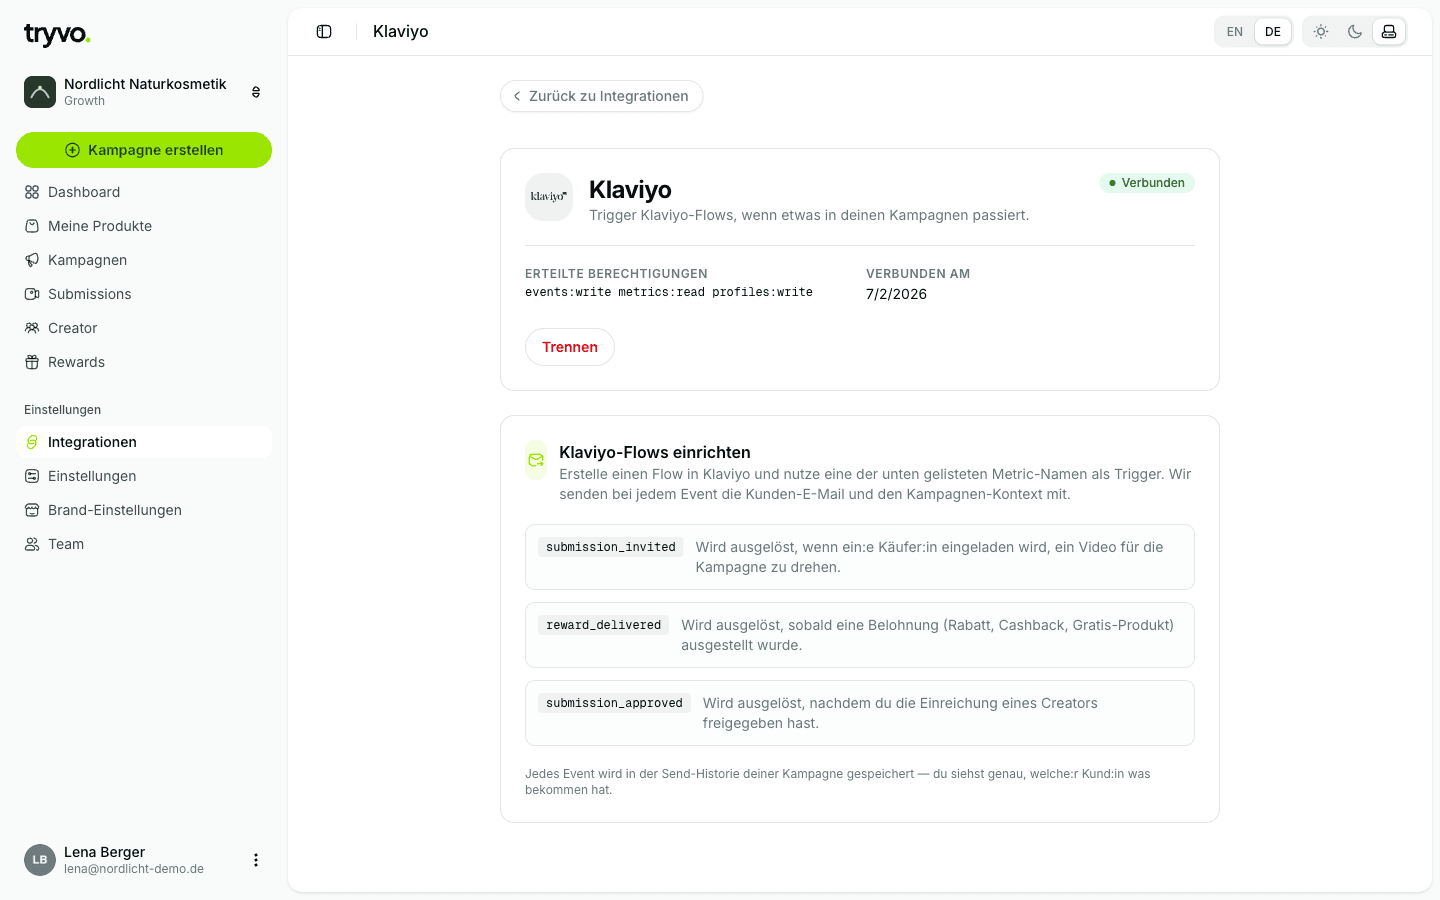The width and height of the screenshot is (1440, 900).
Task: Click lena@nordlicht-demo.de email text
Action: click(x=134, y=869)
